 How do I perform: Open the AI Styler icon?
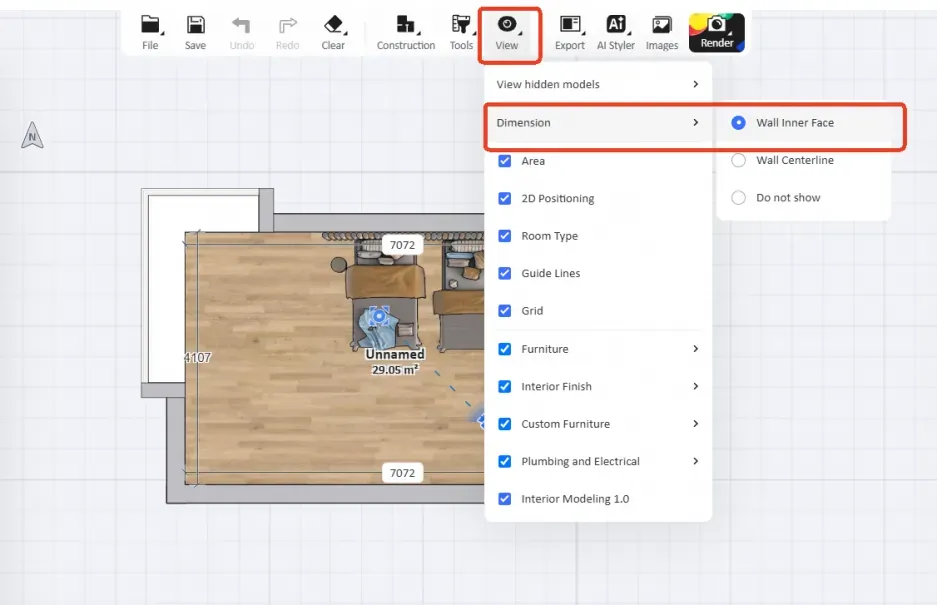pyautogui.click(x=616, y=26)
